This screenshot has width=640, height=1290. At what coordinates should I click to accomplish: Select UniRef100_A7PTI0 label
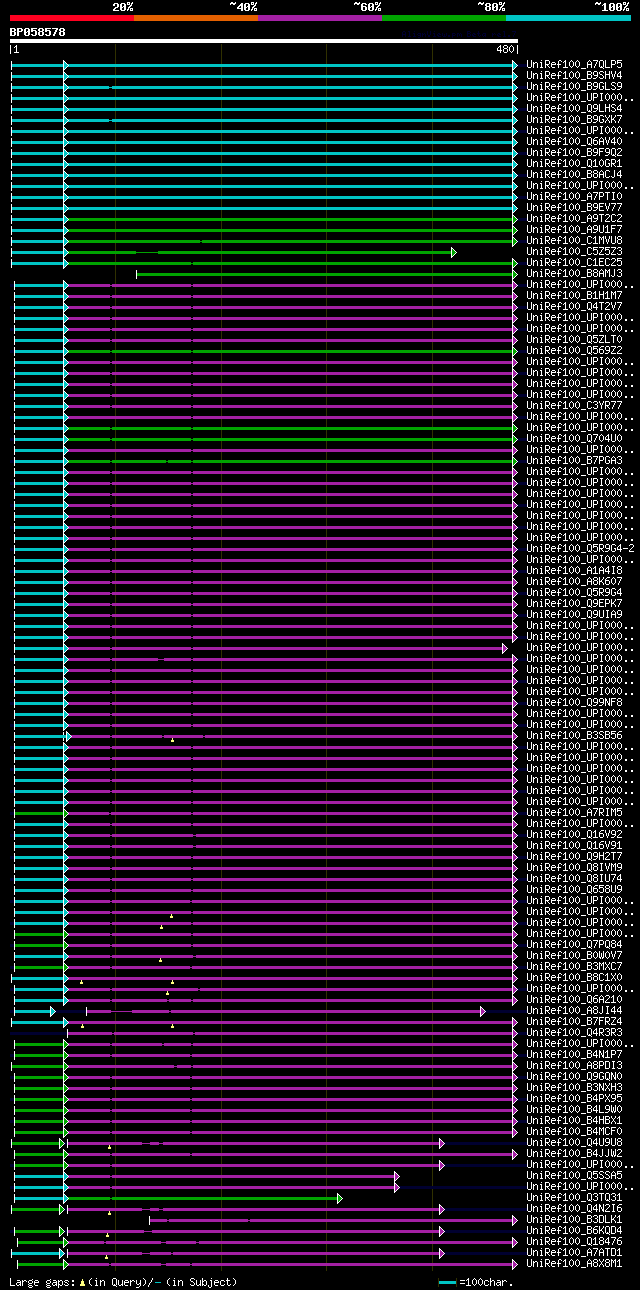[x=574, y=196]
